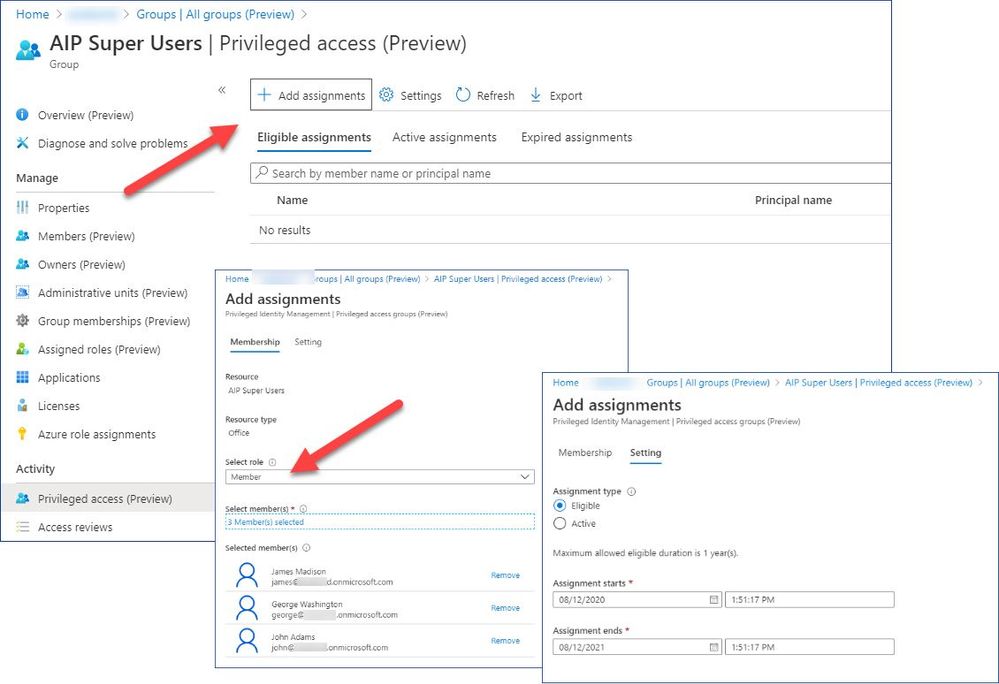Open the Select role Member dropdown

click(x=380, y=476)
